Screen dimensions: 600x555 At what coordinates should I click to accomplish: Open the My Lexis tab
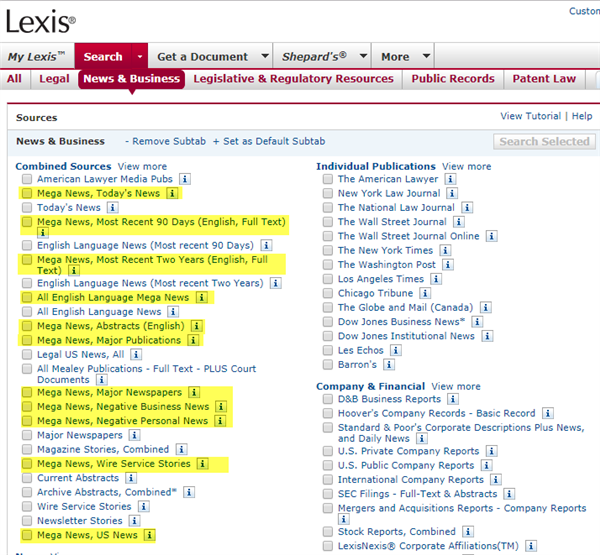pyautogui.click(x=37, y=56)
